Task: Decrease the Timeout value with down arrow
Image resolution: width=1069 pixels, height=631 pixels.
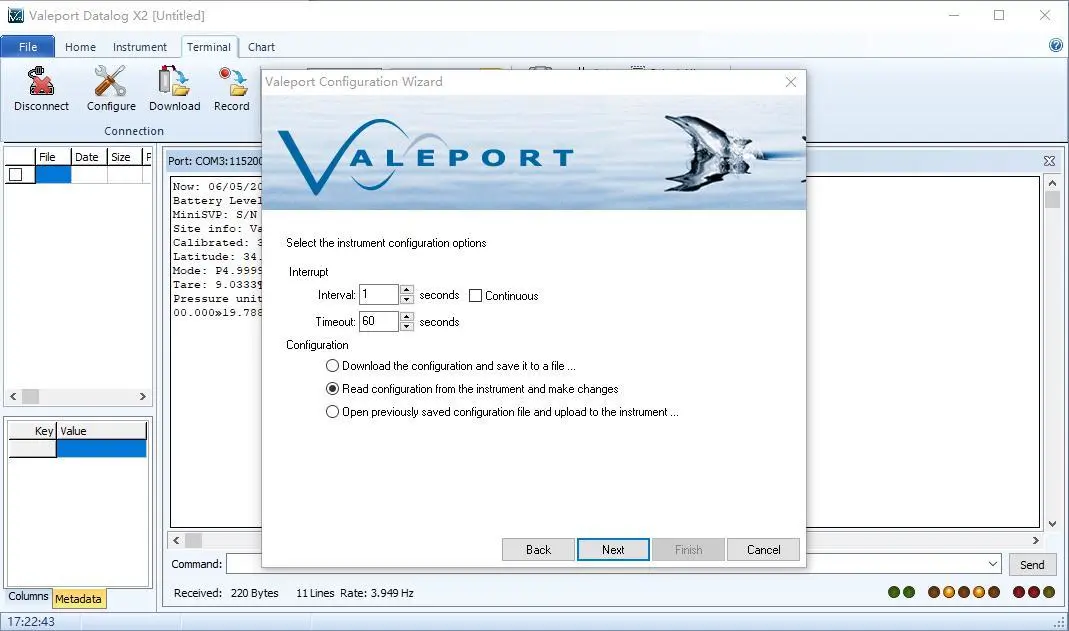Action: coord(406,326)
